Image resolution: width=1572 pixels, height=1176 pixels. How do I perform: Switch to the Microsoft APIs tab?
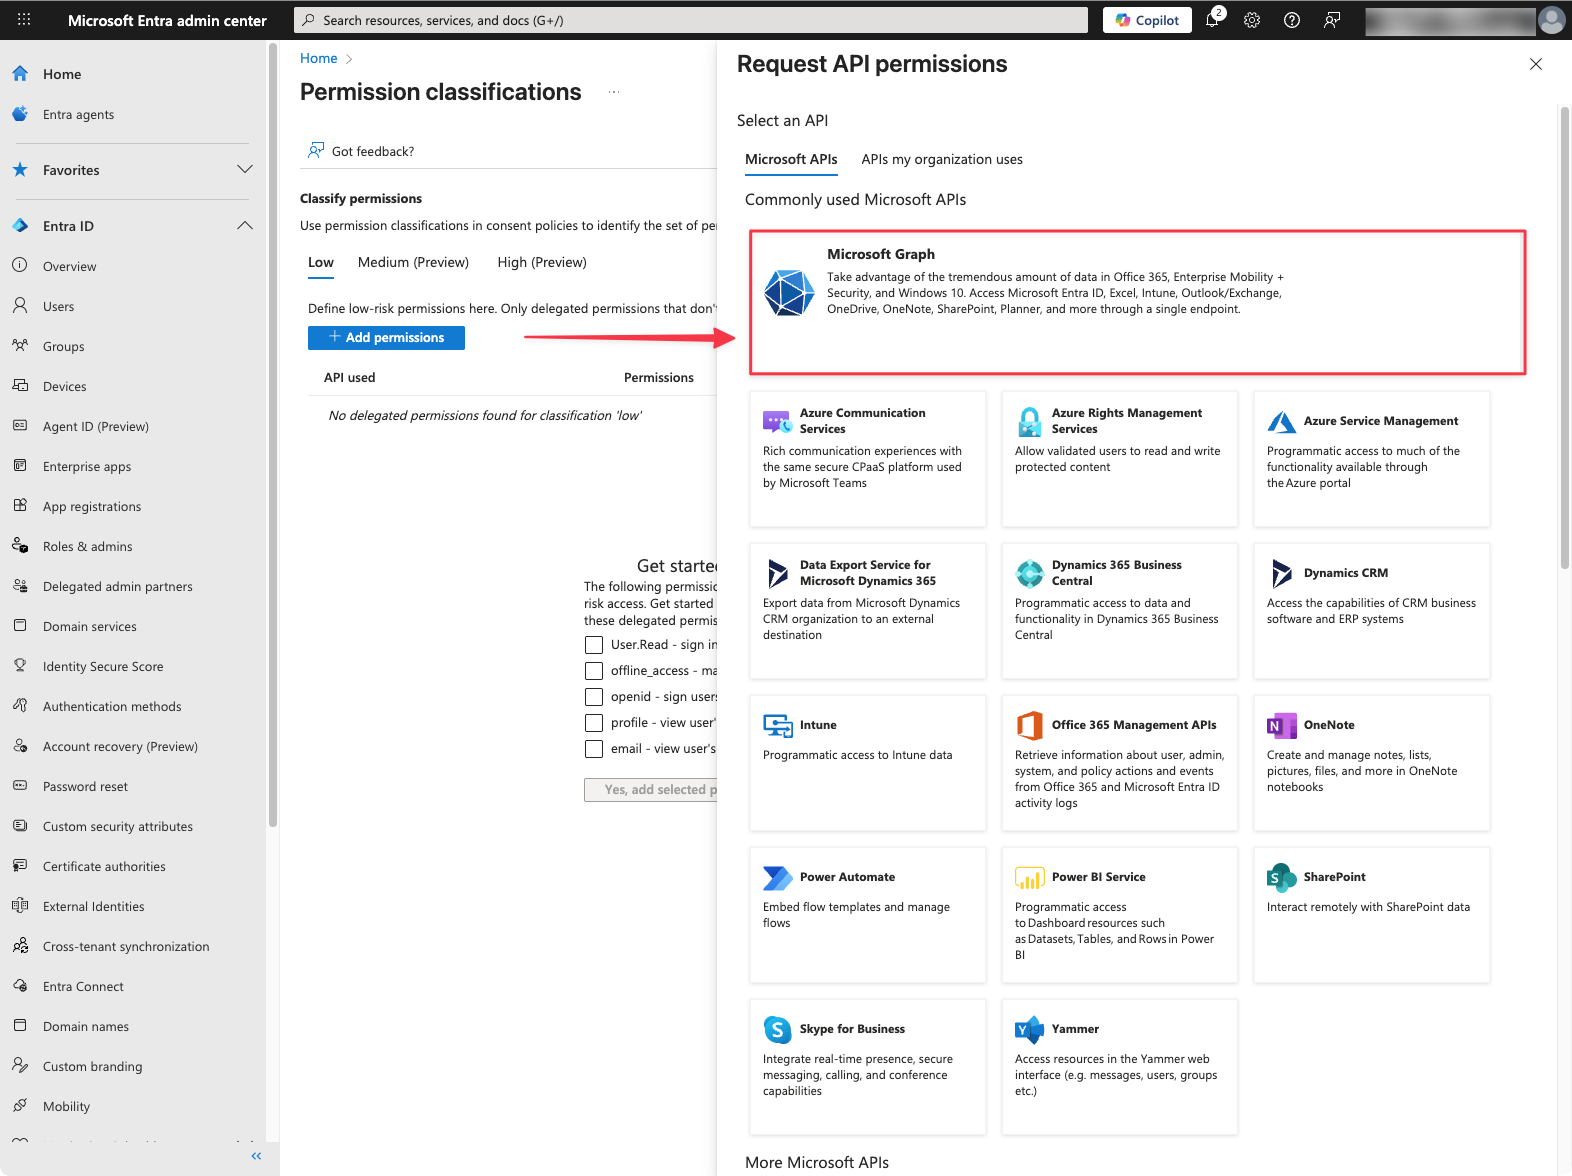click(791, 159)
